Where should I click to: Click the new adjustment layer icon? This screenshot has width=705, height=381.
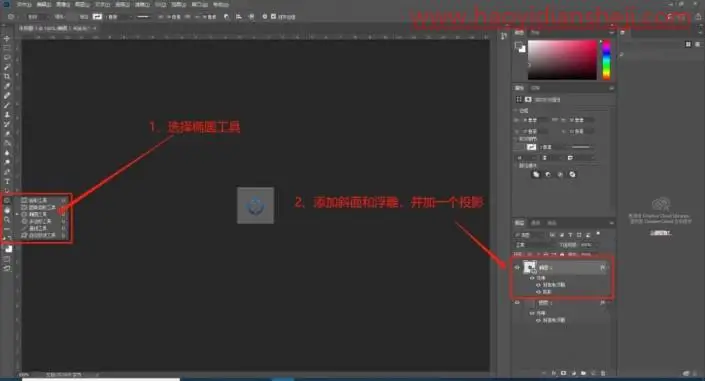[574, 373]
